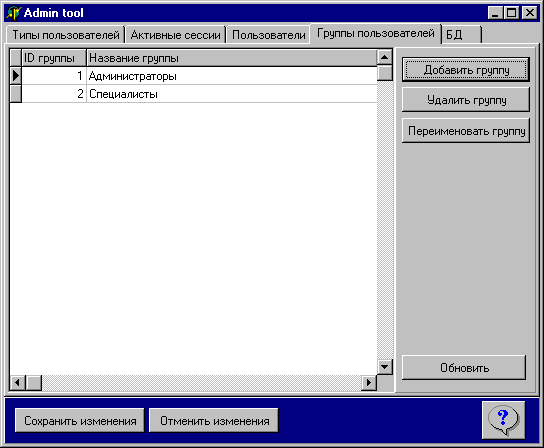Click Удалить группу button

click(466, 100)
